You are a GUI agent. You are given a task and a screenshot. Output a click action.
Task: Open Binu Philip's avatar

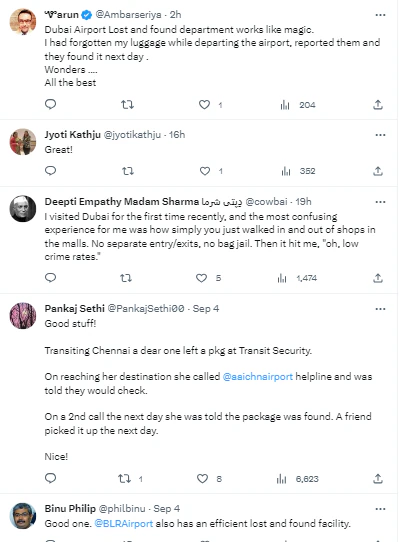(23, 516)
